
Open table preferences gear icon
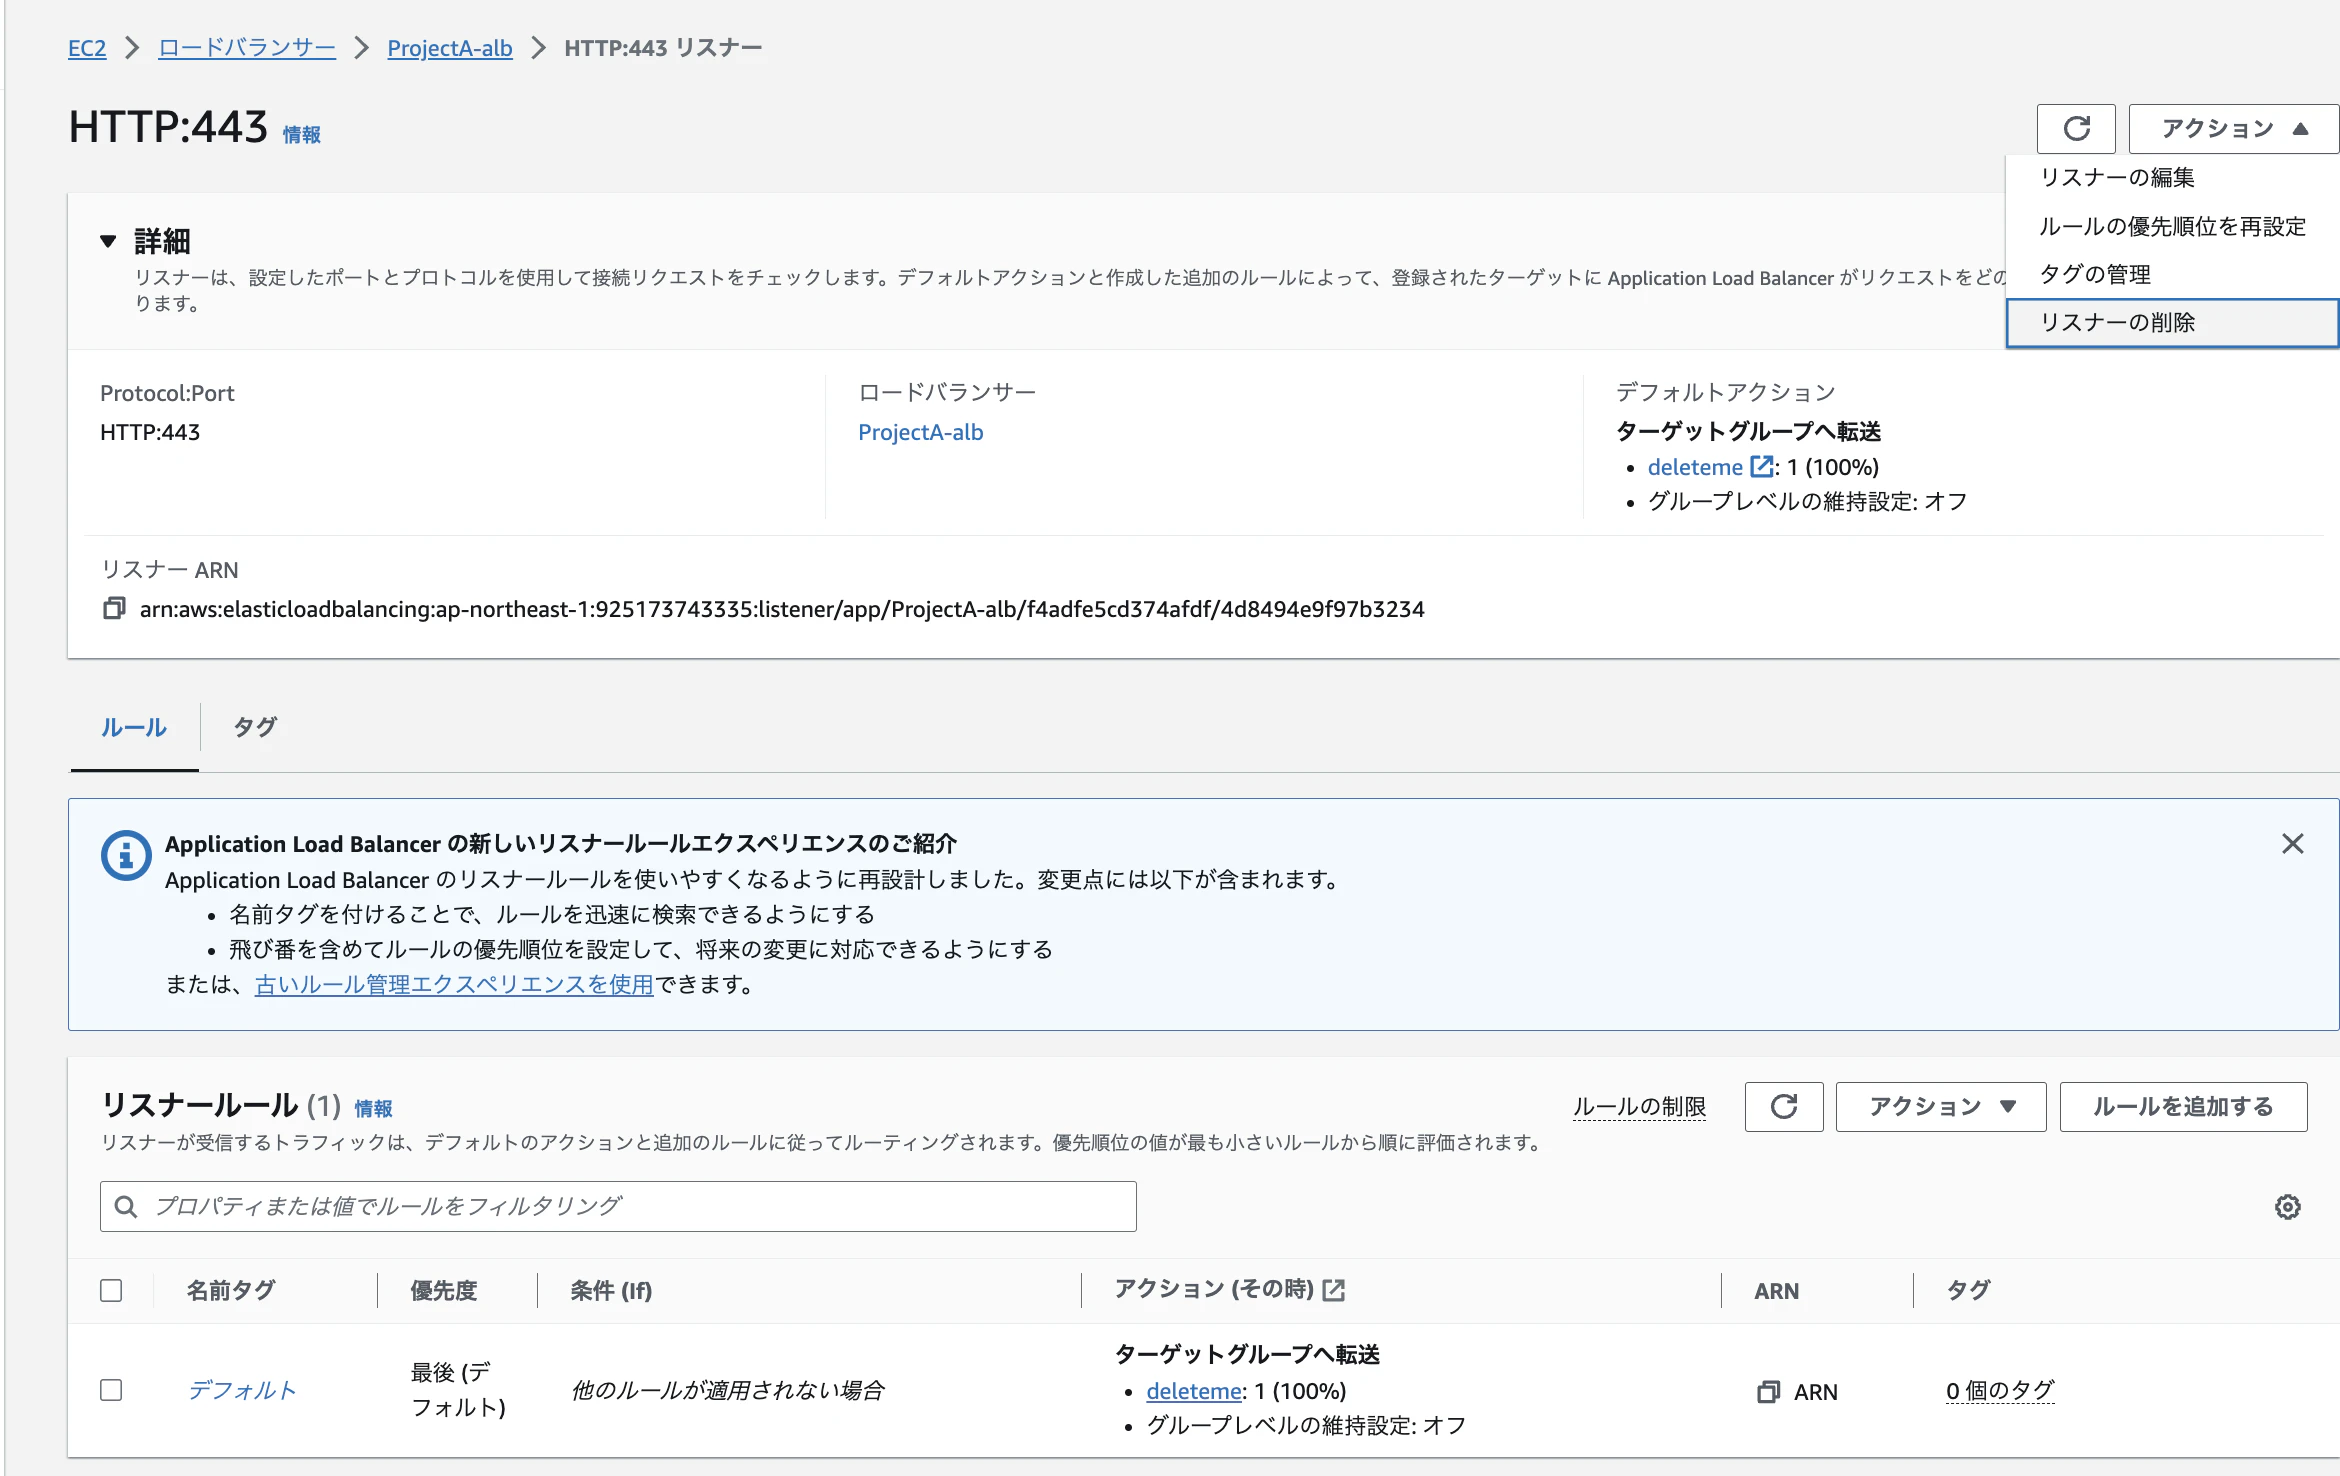[2287, 1207]
